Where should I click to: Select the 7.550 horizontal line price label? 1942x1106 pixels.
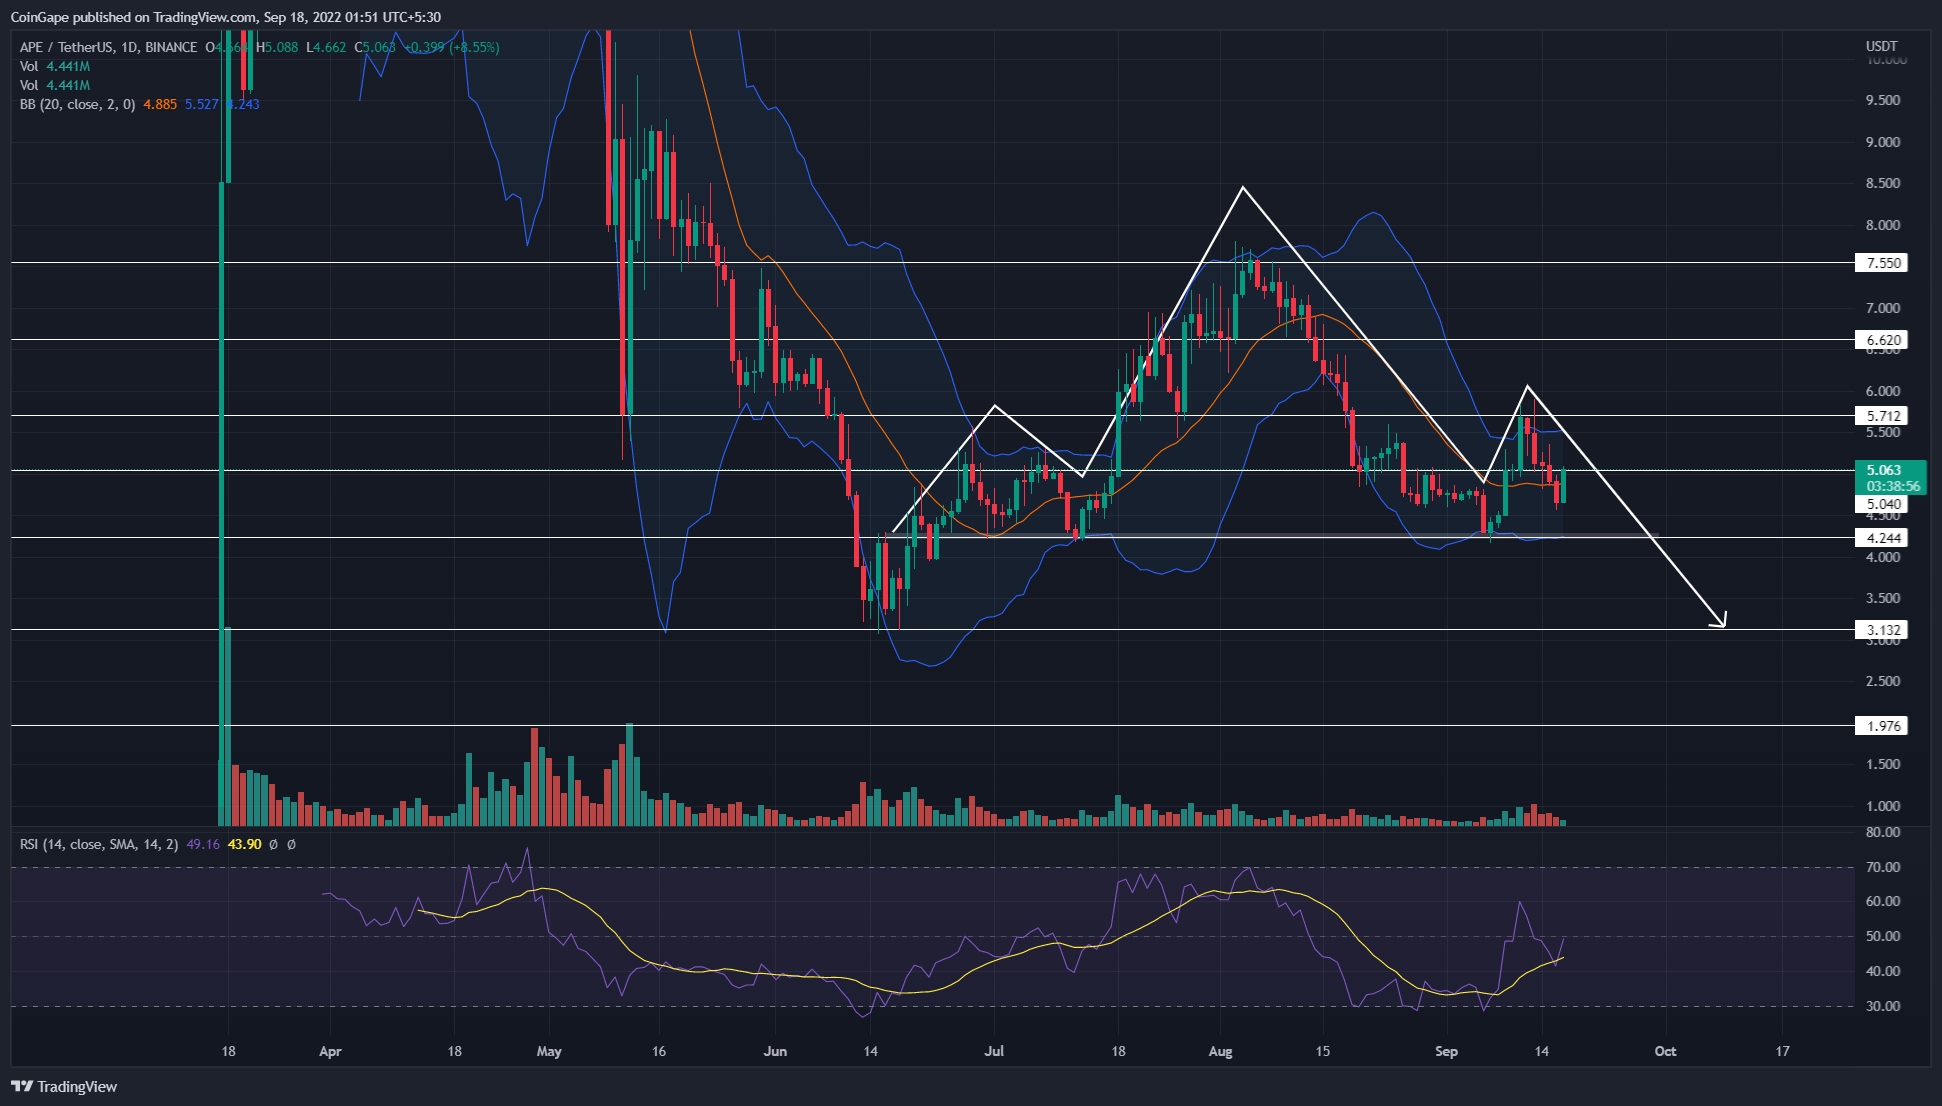(x=1880, y=263)
